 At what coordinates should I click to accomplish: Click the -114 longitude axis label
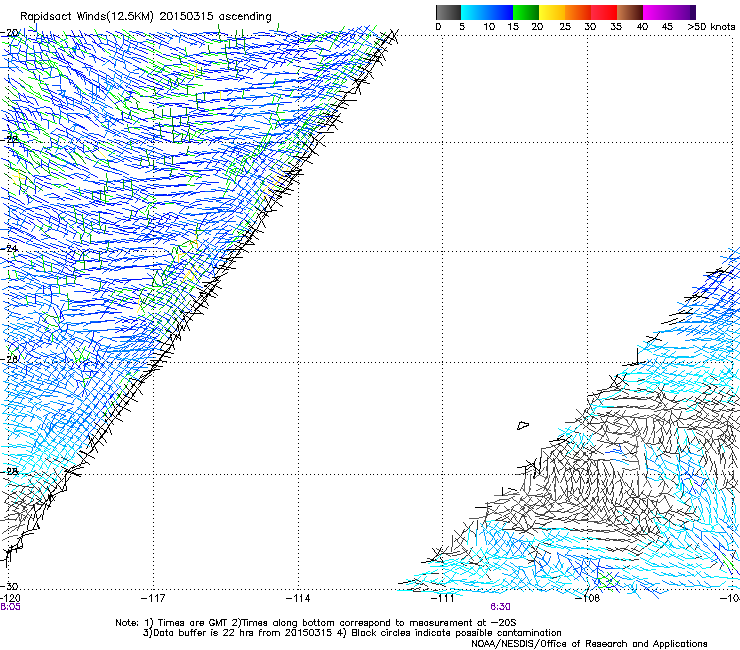click(298, 599)
